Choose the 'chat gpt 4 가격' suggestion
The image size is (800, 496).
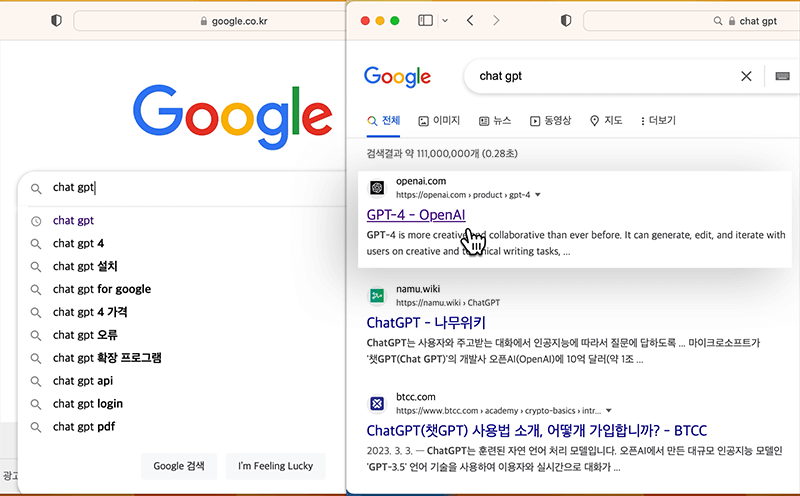point(90,312)
